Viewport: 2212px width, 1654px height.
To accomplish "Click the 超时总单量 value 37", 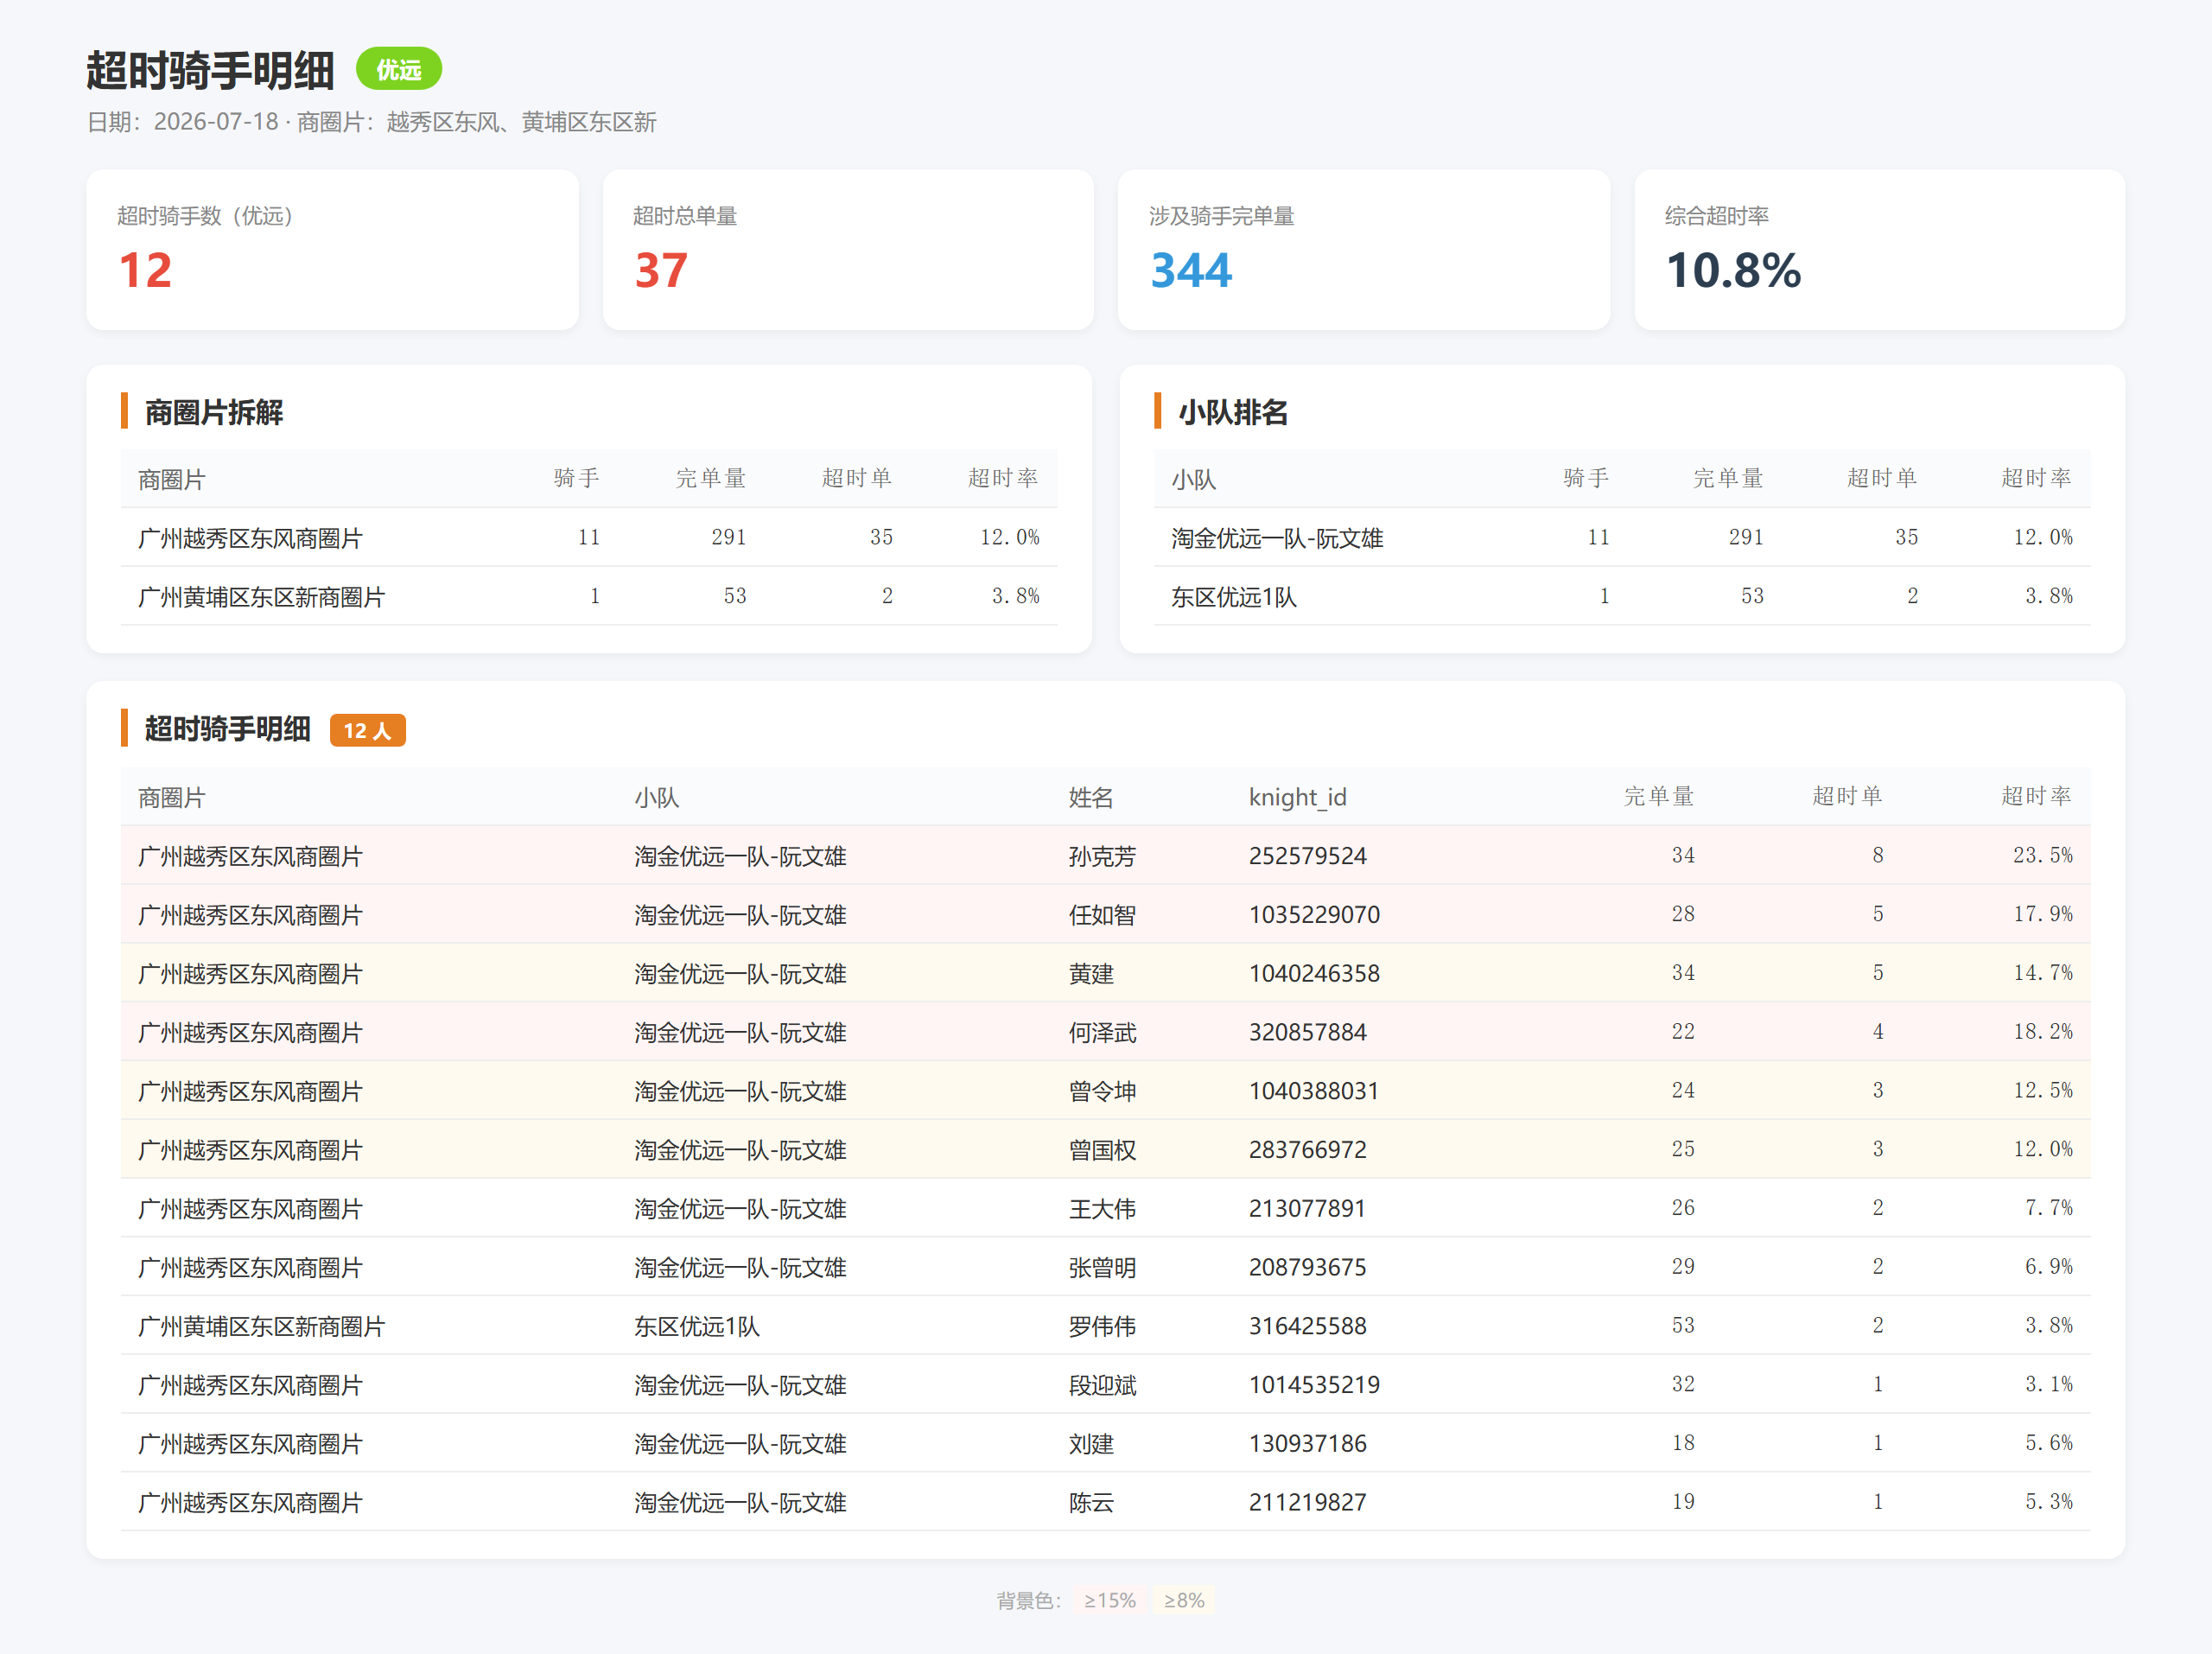I will coord(661,270).
